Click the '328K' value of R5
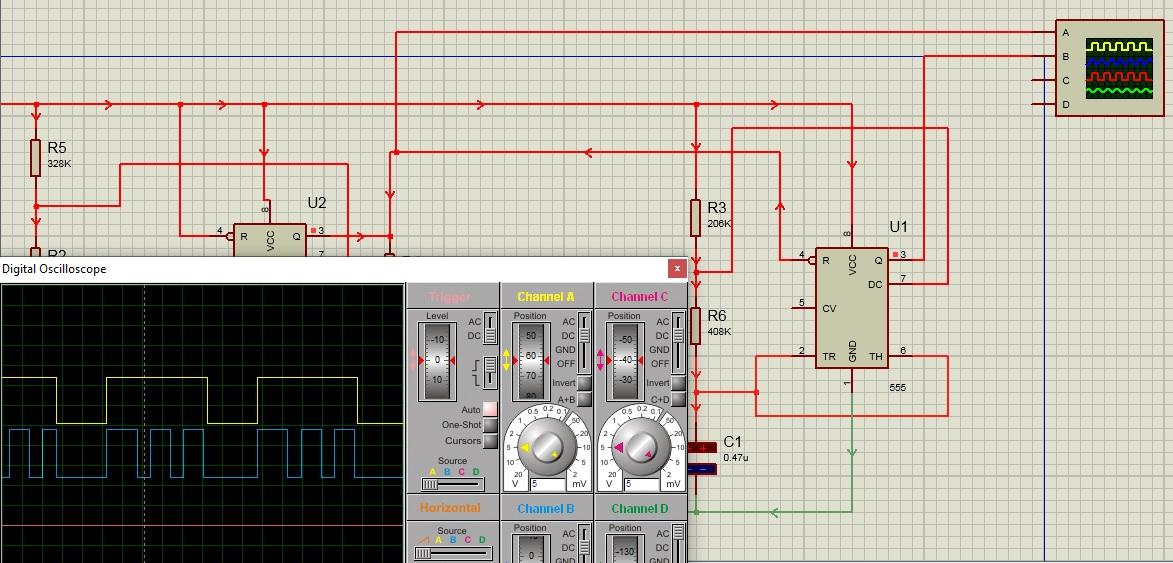 tap(59, 163)
